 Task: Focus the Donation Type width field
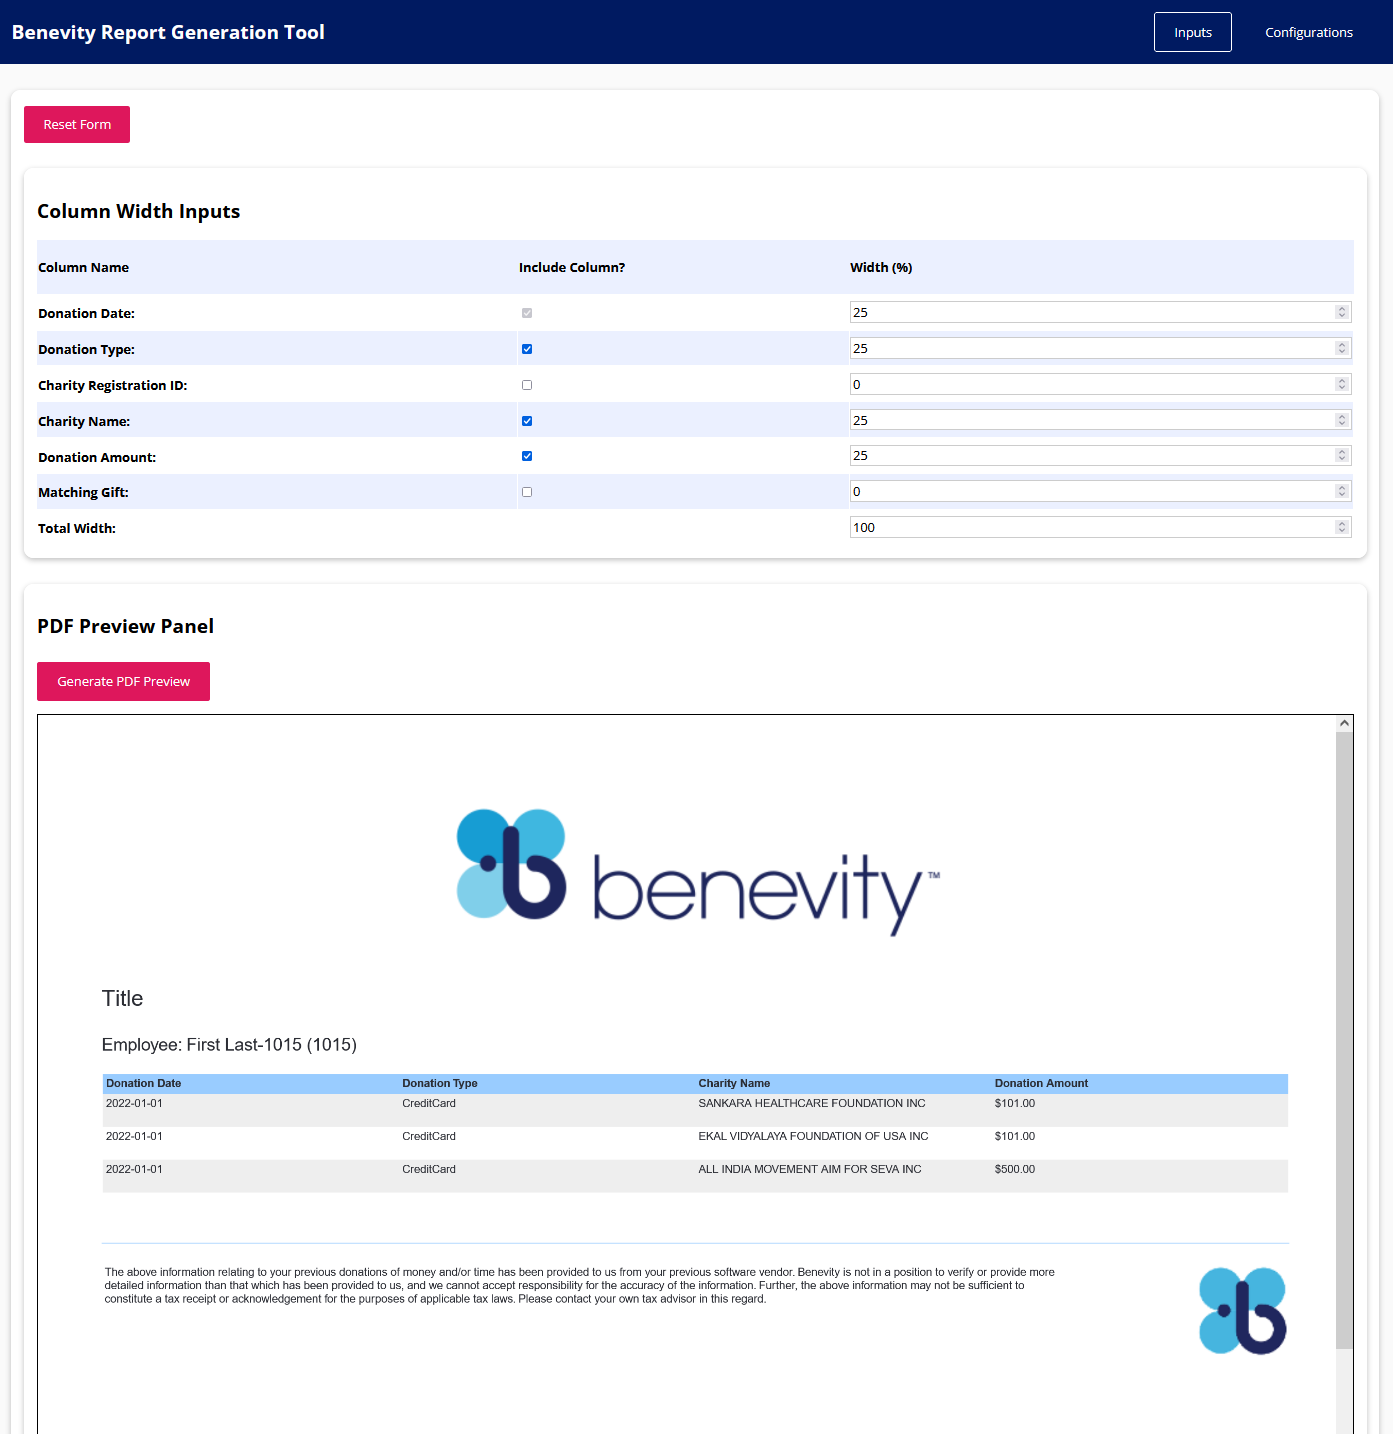click(1100, 348)
